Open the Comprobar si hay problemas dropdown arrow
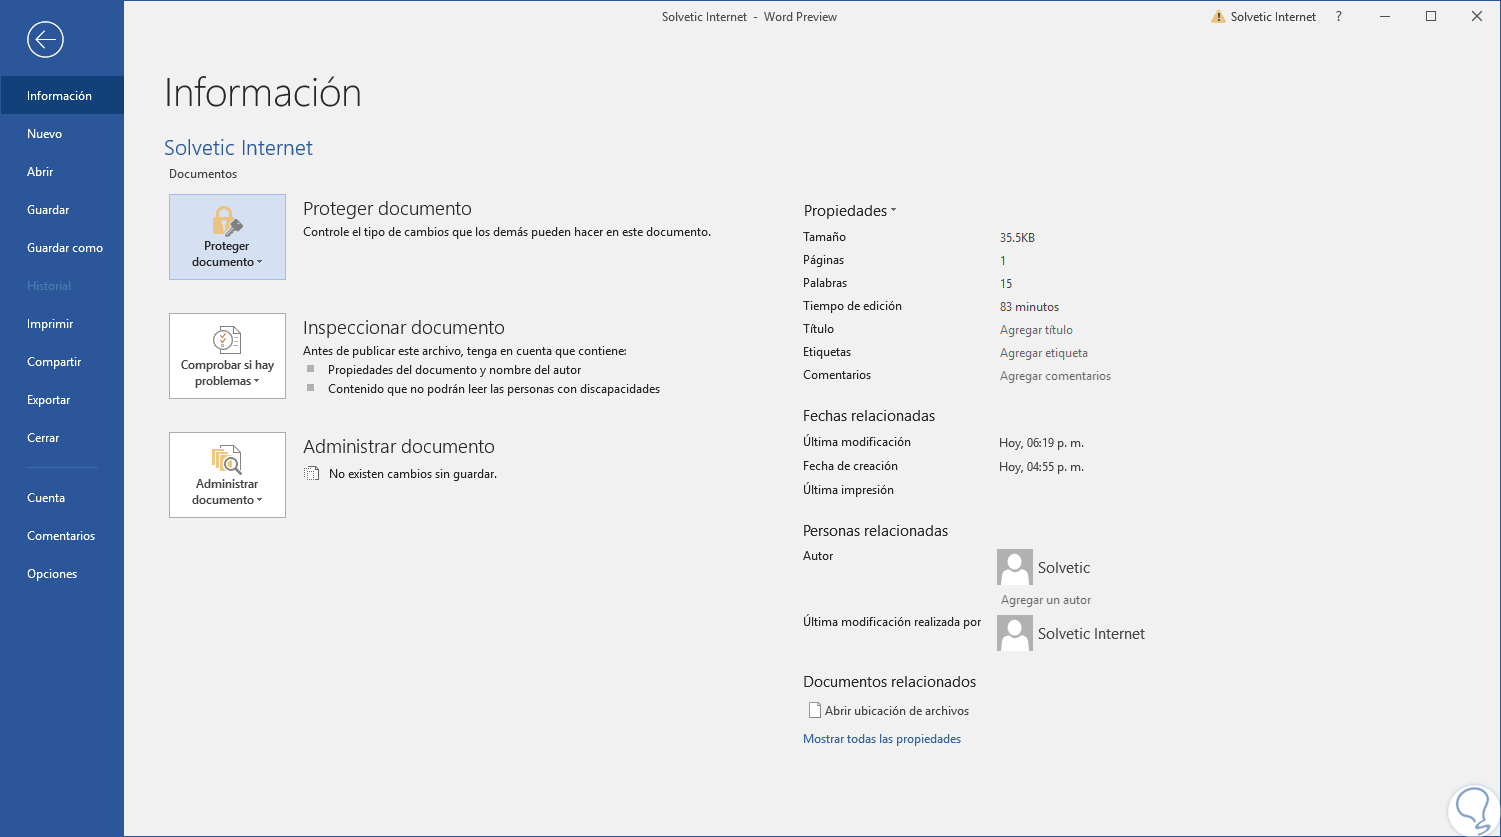 pyautogui.click(x=256, y=382)
